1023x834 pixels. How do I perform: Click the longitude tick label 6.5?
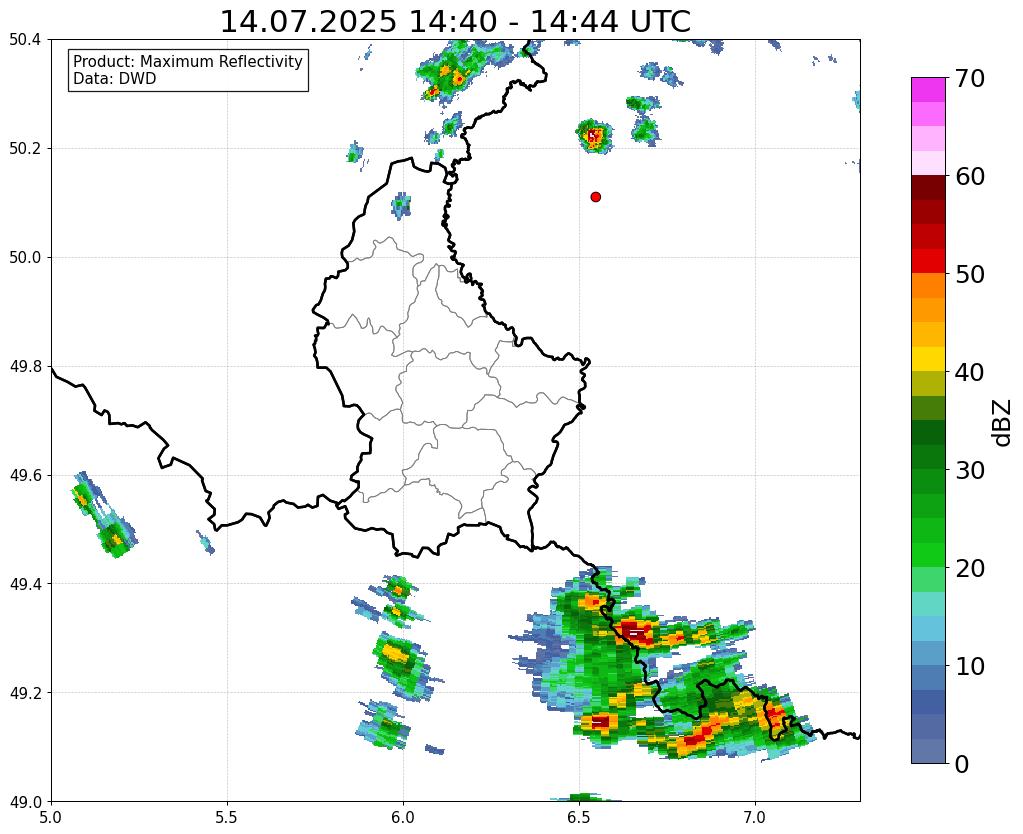(579, 817)
